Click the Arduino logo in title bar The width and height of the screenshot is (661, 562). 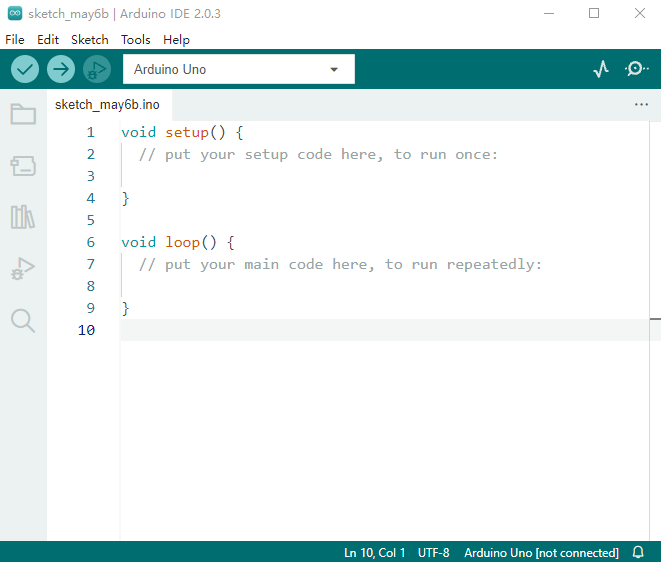tap(15, 13)
